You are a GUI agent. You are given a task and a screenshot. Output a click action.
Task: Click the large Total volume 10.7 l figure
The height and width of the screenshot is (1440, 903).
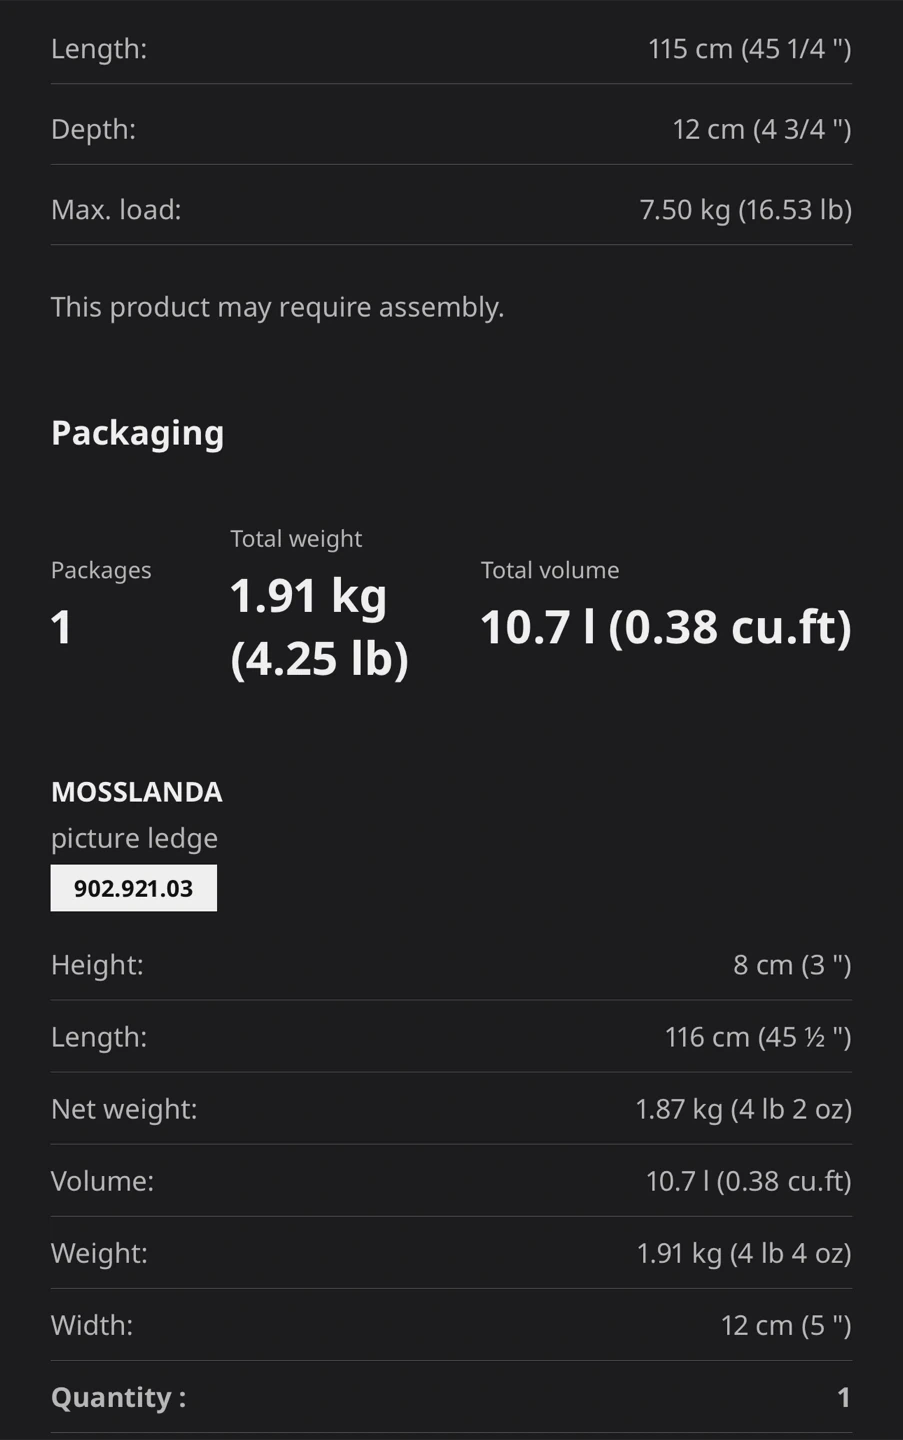[x=665, y=627]
